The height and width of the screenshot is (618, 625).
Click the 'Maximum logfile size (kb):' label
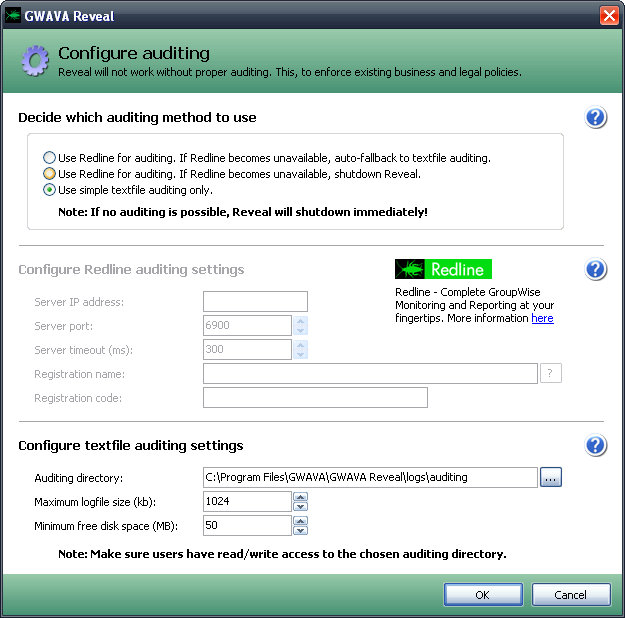pyautogui.click(x=95, y=502)
